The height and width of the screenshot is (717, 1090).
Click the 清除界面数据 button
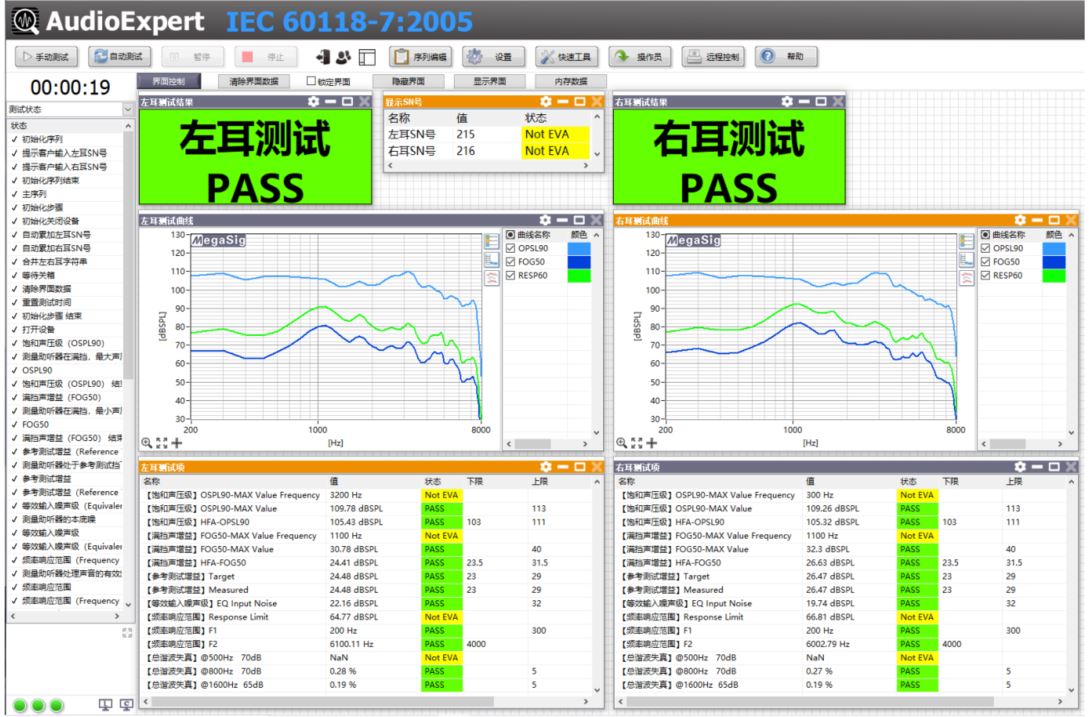click(x=253, y=81)
